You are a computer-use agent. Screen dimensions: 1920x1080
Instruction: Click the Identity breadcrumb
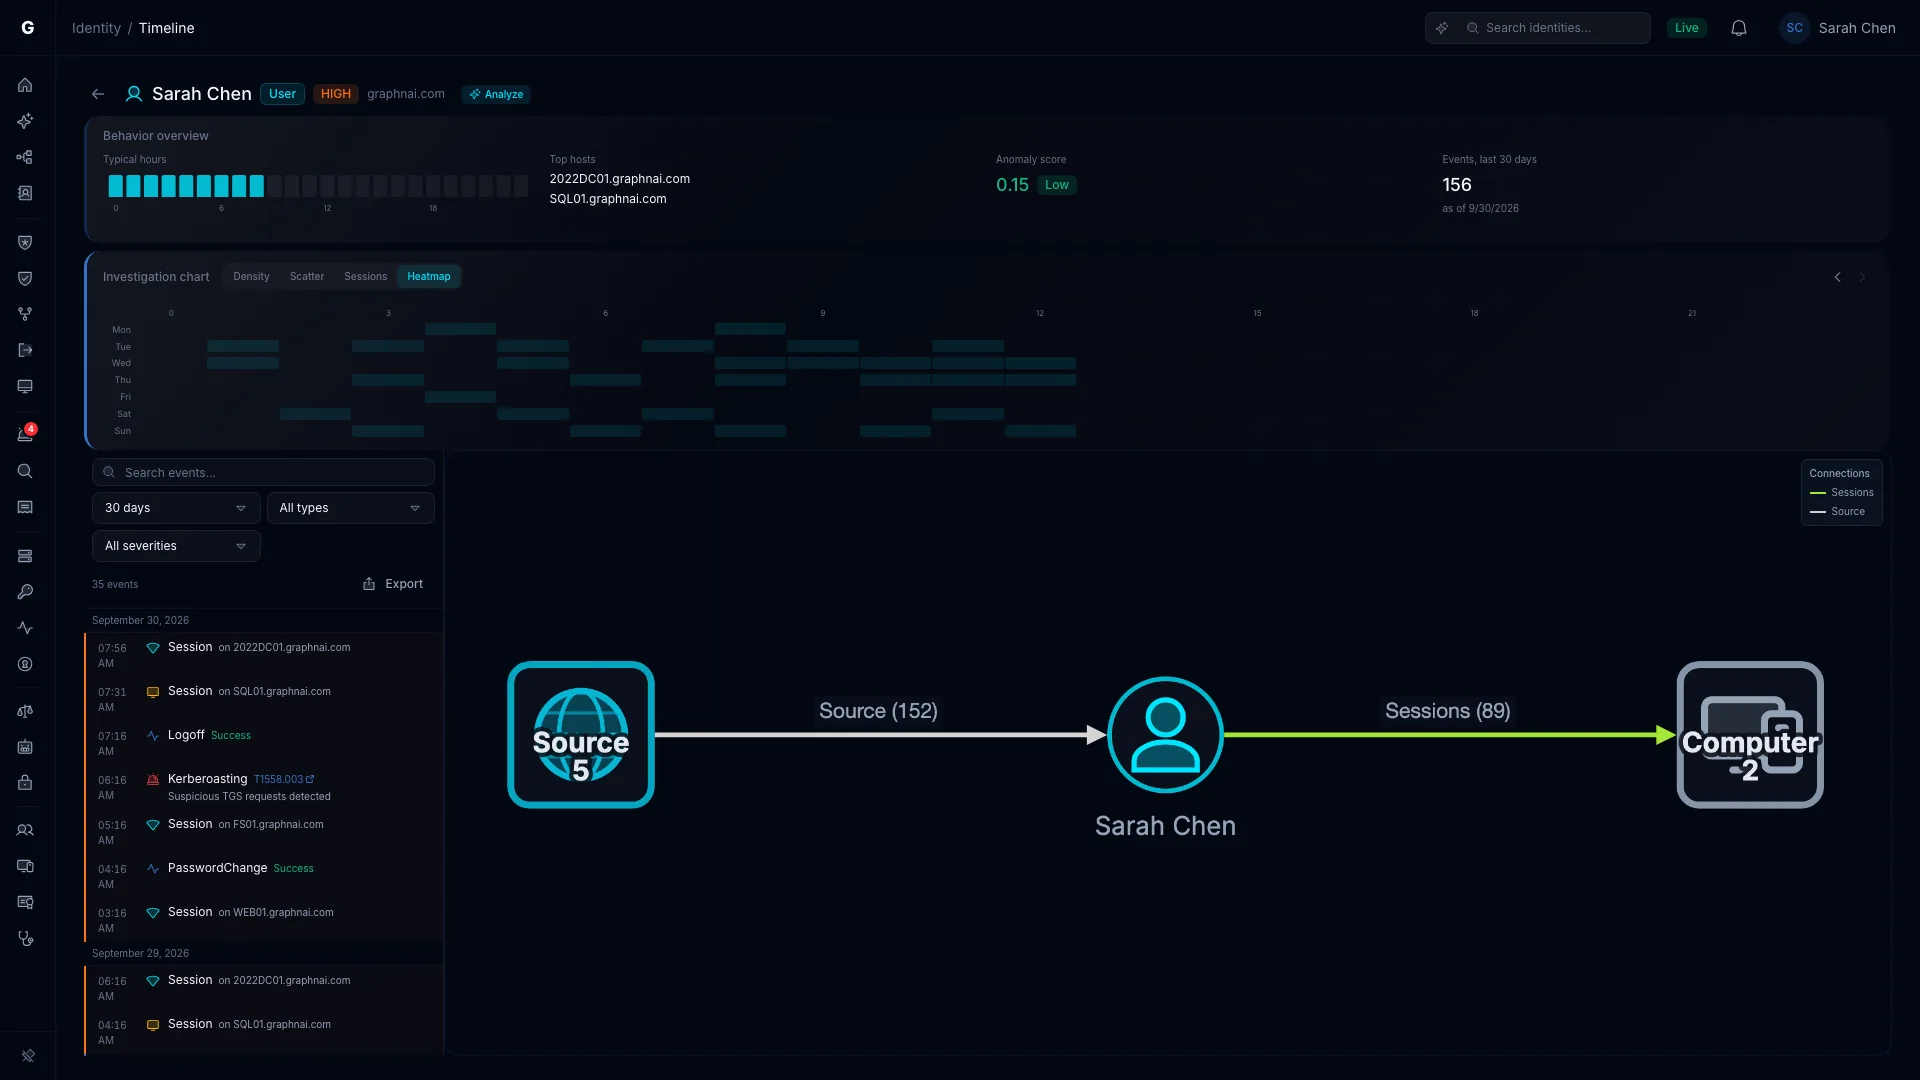[x=96, y=28]
